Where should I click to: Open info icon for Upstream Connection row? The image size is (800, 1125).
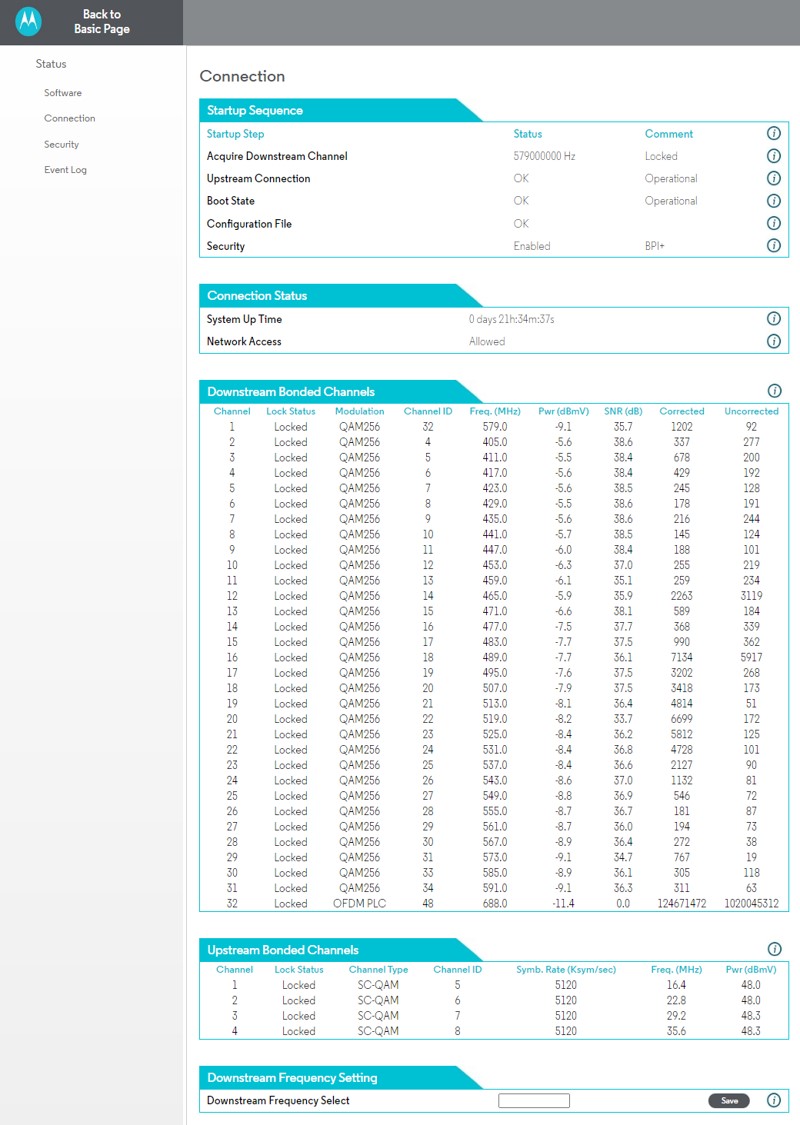(773, 178)
